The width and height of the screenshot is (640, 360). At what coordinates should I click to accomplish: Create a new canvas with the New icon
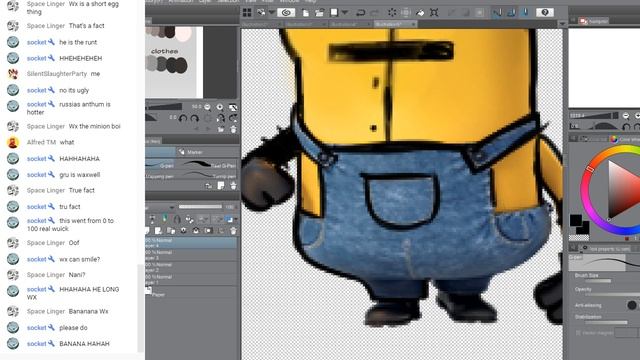[x=305, y=13]
